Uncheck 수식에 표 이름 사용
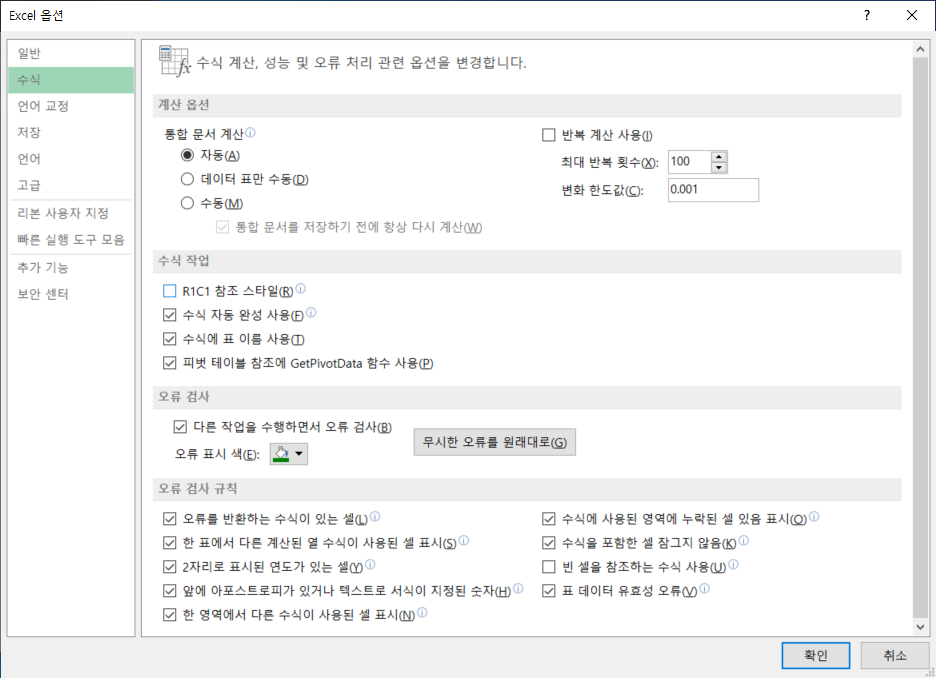936x678 pixels. pos(170,339)
